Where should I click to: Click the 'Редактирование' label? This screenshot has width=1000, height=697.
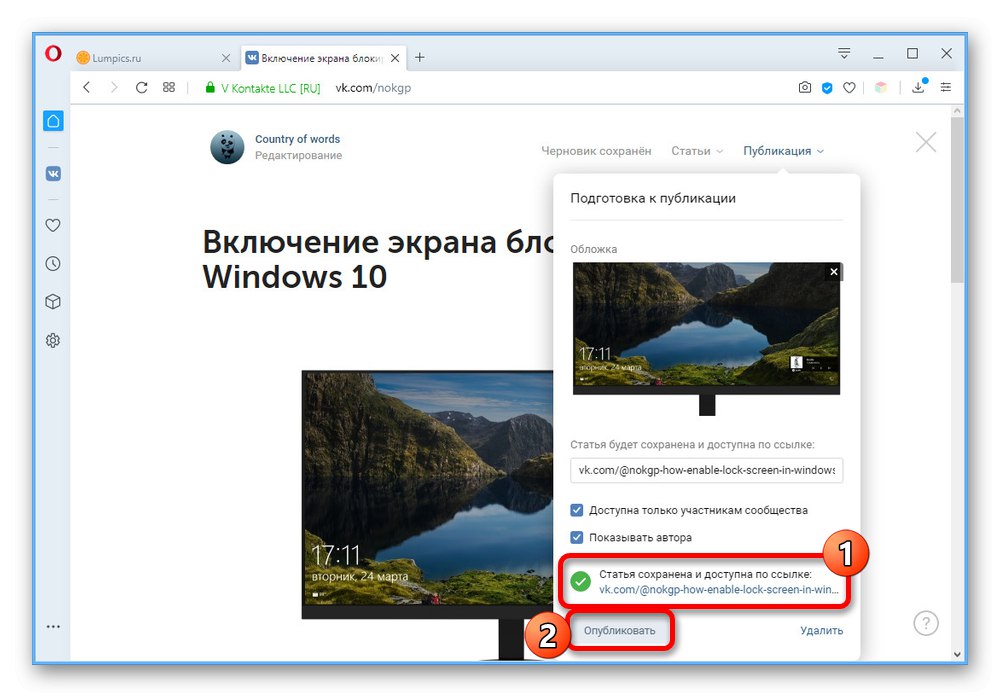tap(298, 155)
